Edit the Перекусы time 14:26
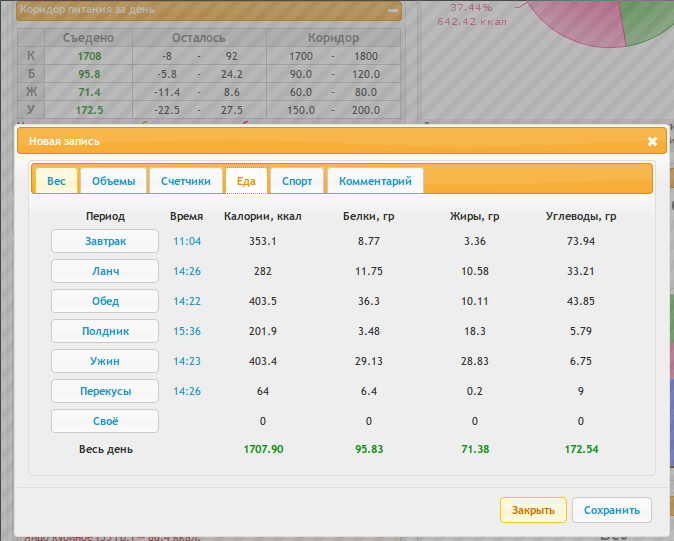674x541 pixels. (x=187, y=391)
